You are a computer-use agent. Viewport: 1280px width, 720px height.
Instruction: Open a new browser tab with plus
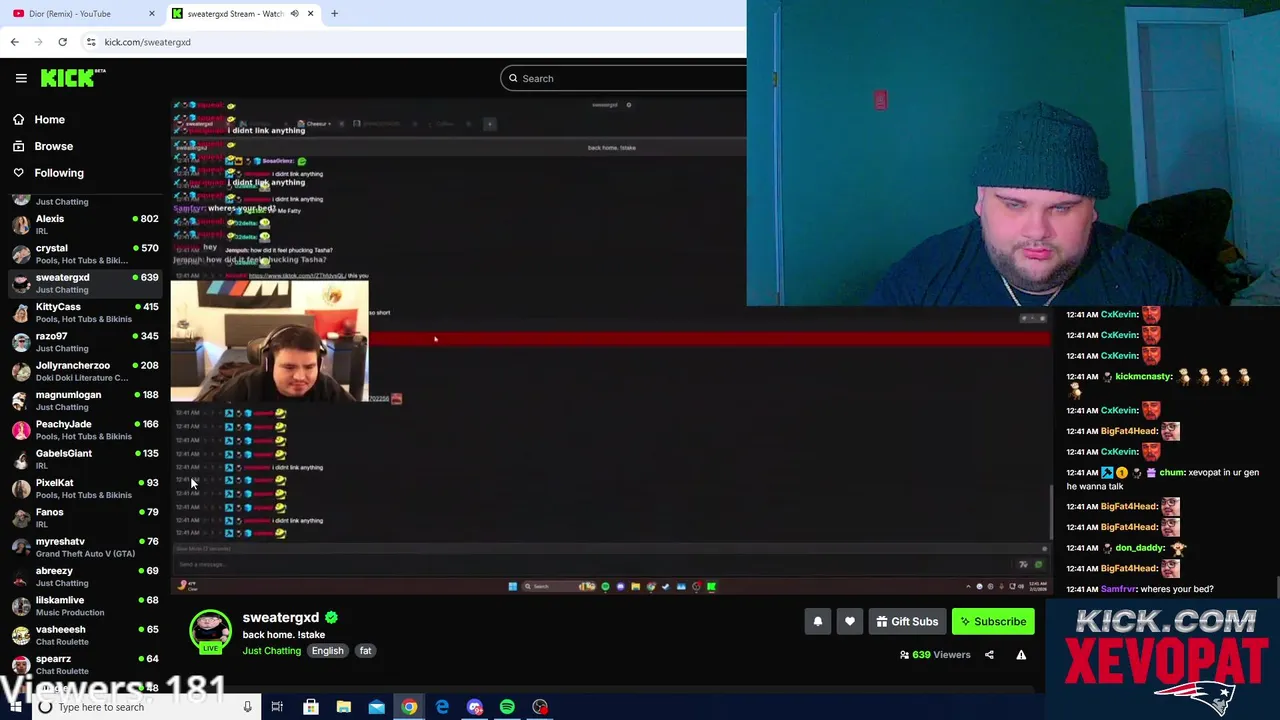(334, 13)
